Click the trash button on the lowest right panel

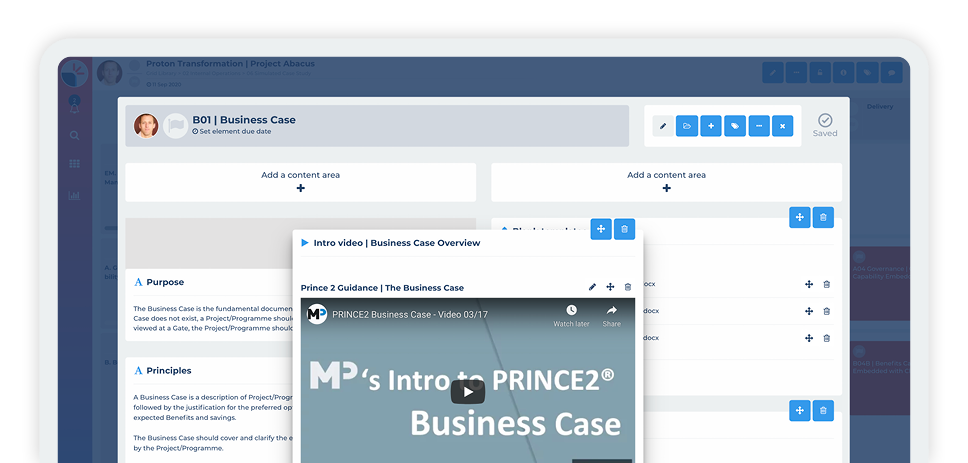[x=823, y=411]
